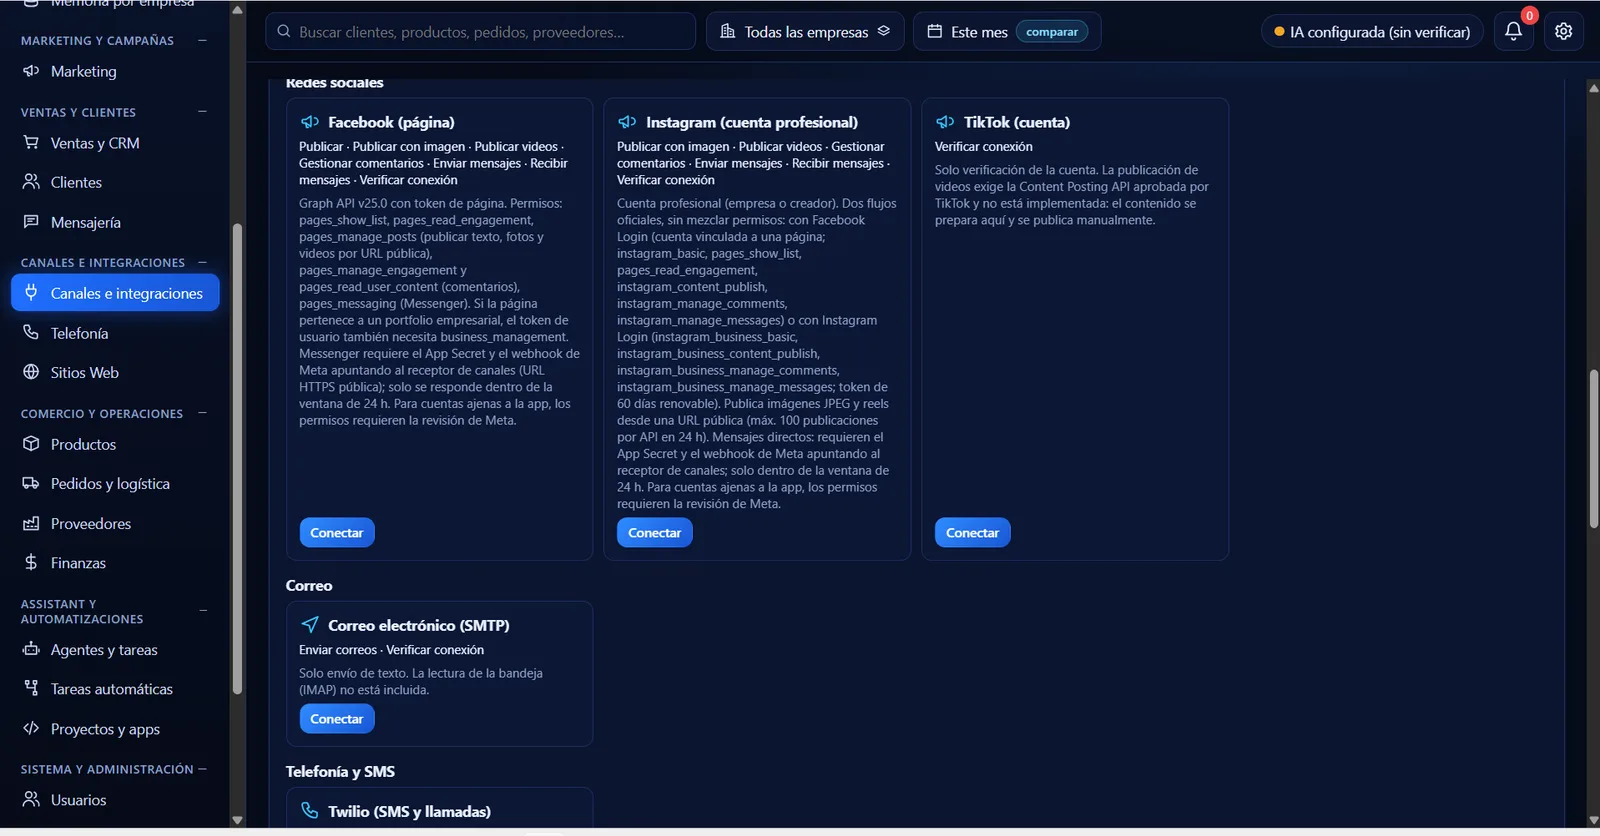Connect the TikTok account
Screen dimensions: 1600x836
click(973, 533)
